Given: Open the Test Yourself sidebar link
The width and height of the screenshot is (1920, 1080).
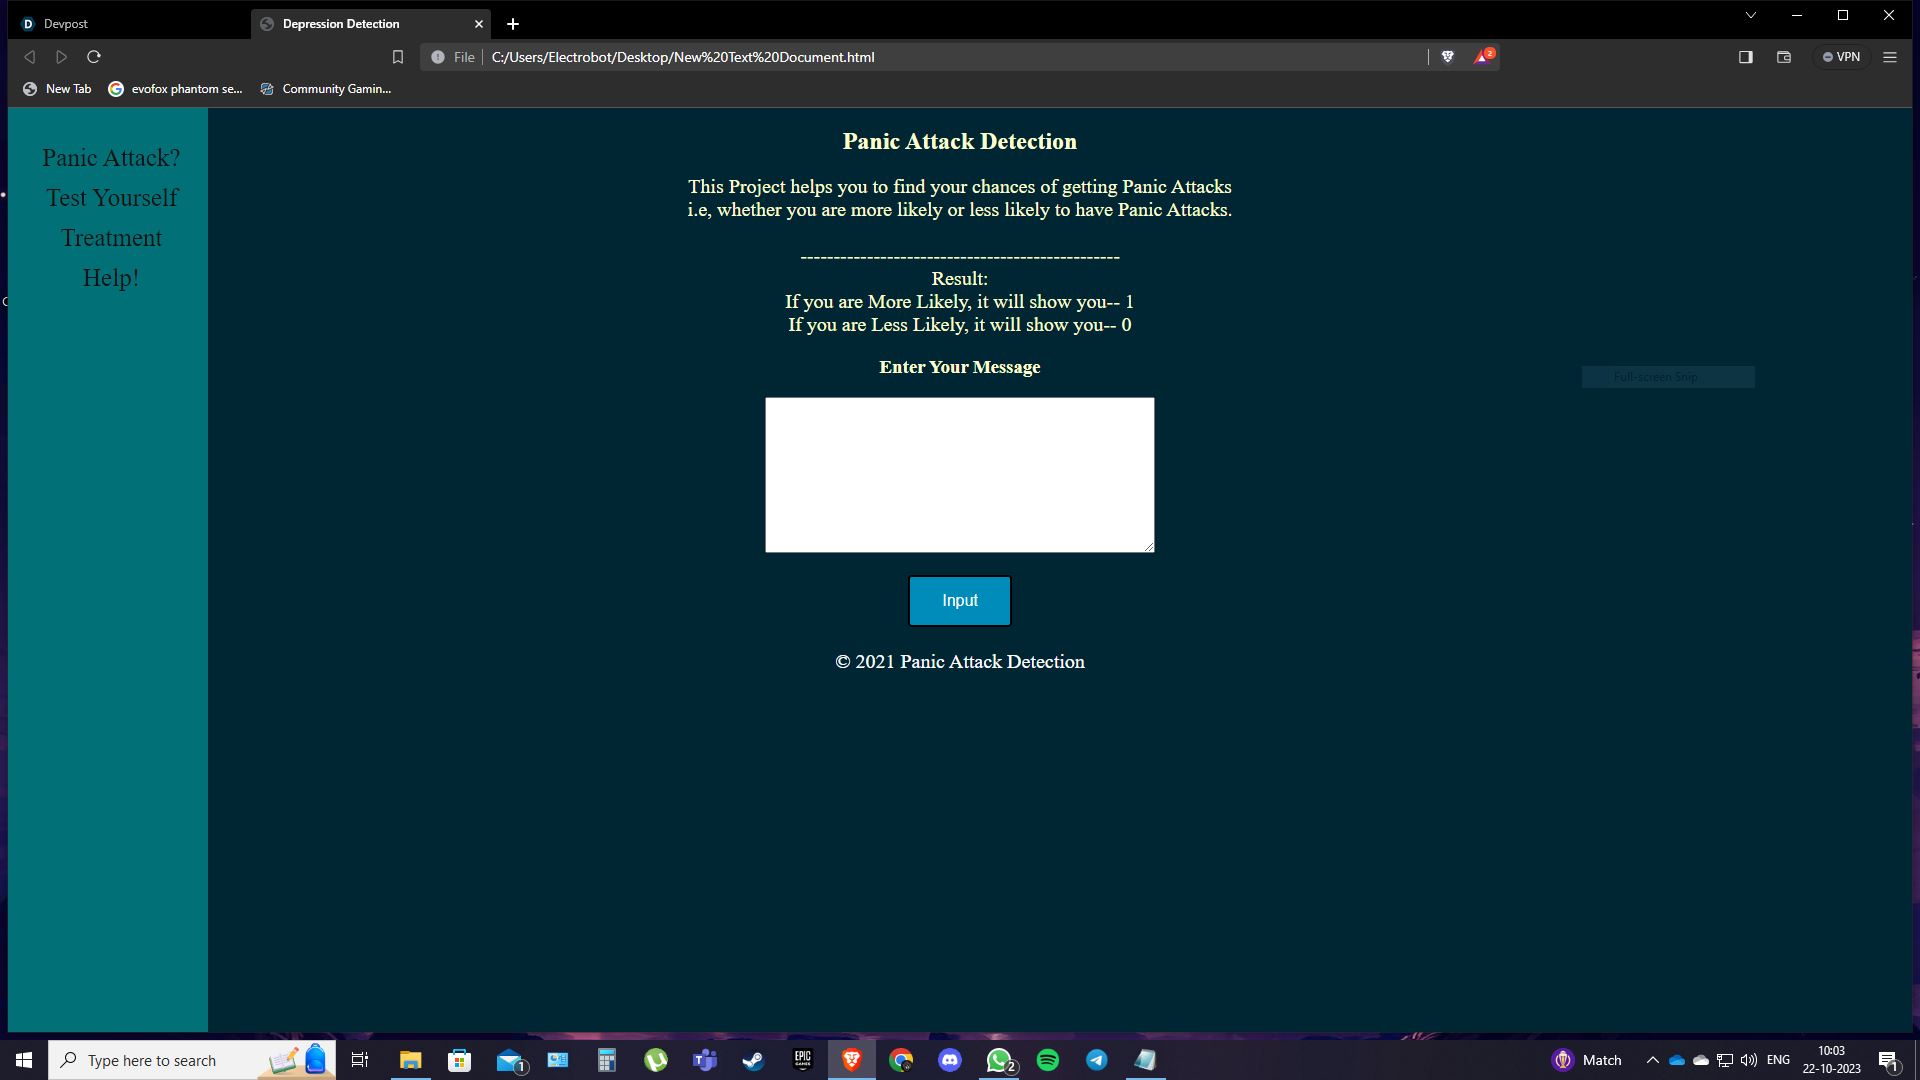Looking at the screenshot, I should (111, 198).
